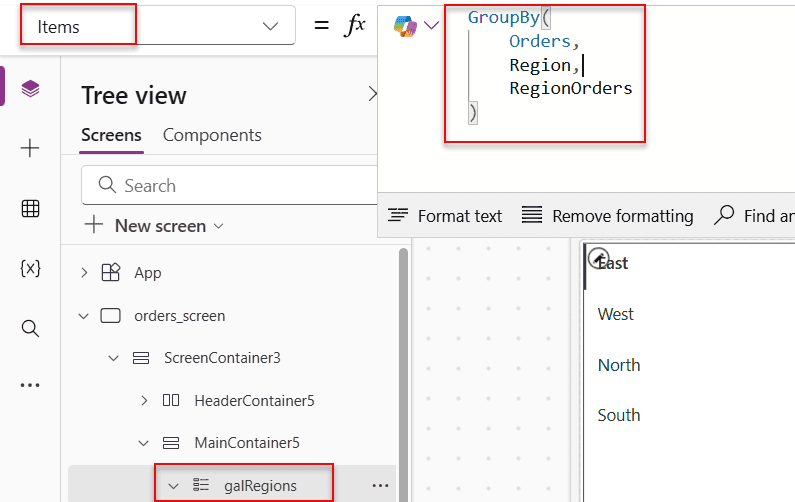Click the orders_screen screen icon
795x502 pixels.
coord(111,316)
